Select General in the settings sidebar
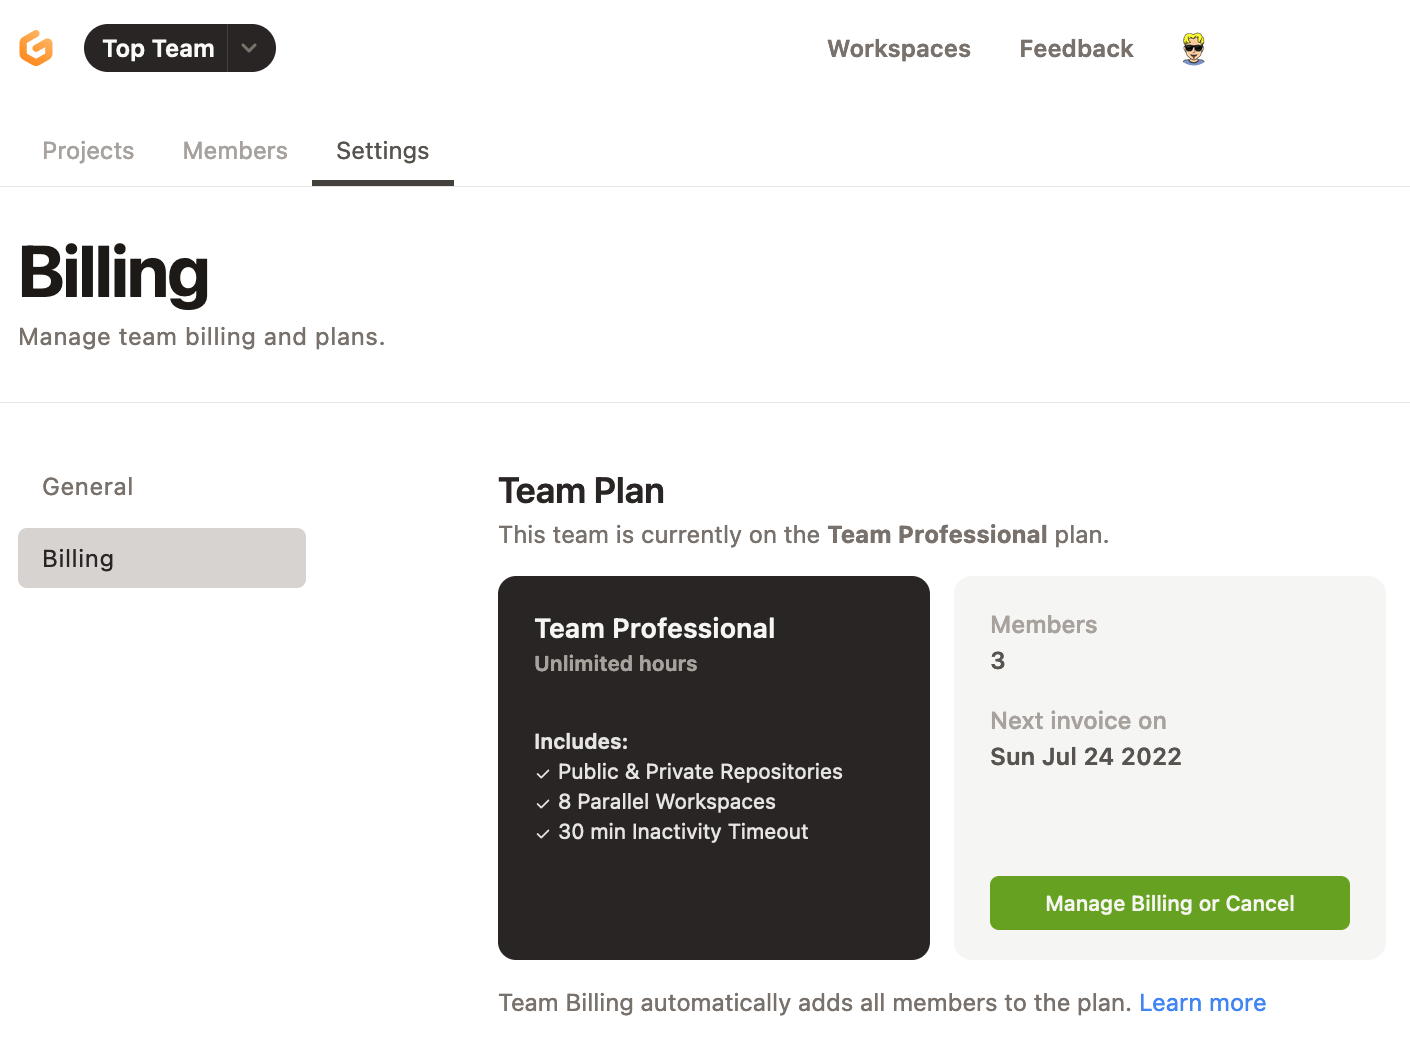 click(87, 486)
